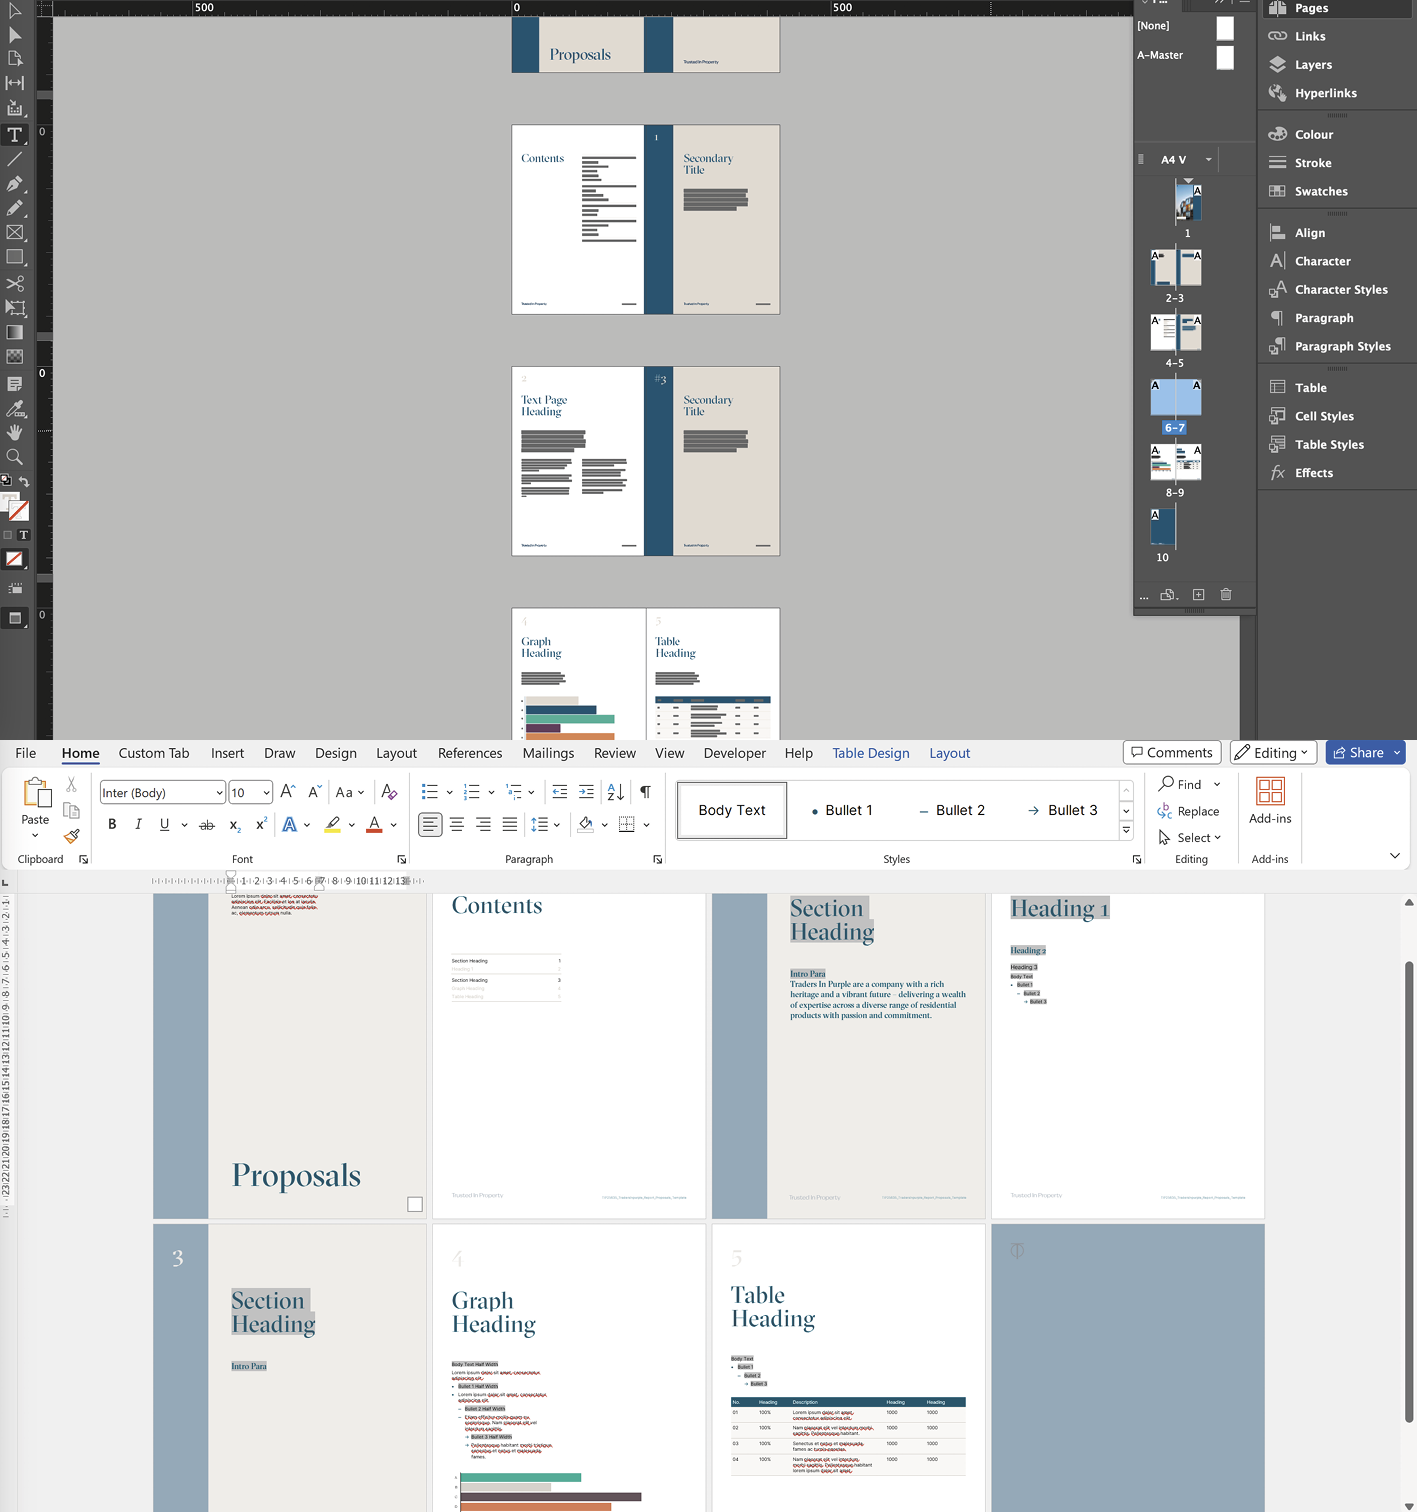Set Align Left paragraph alignment
This screenshot has height=1512, width=1417.
tap(430, 824)
